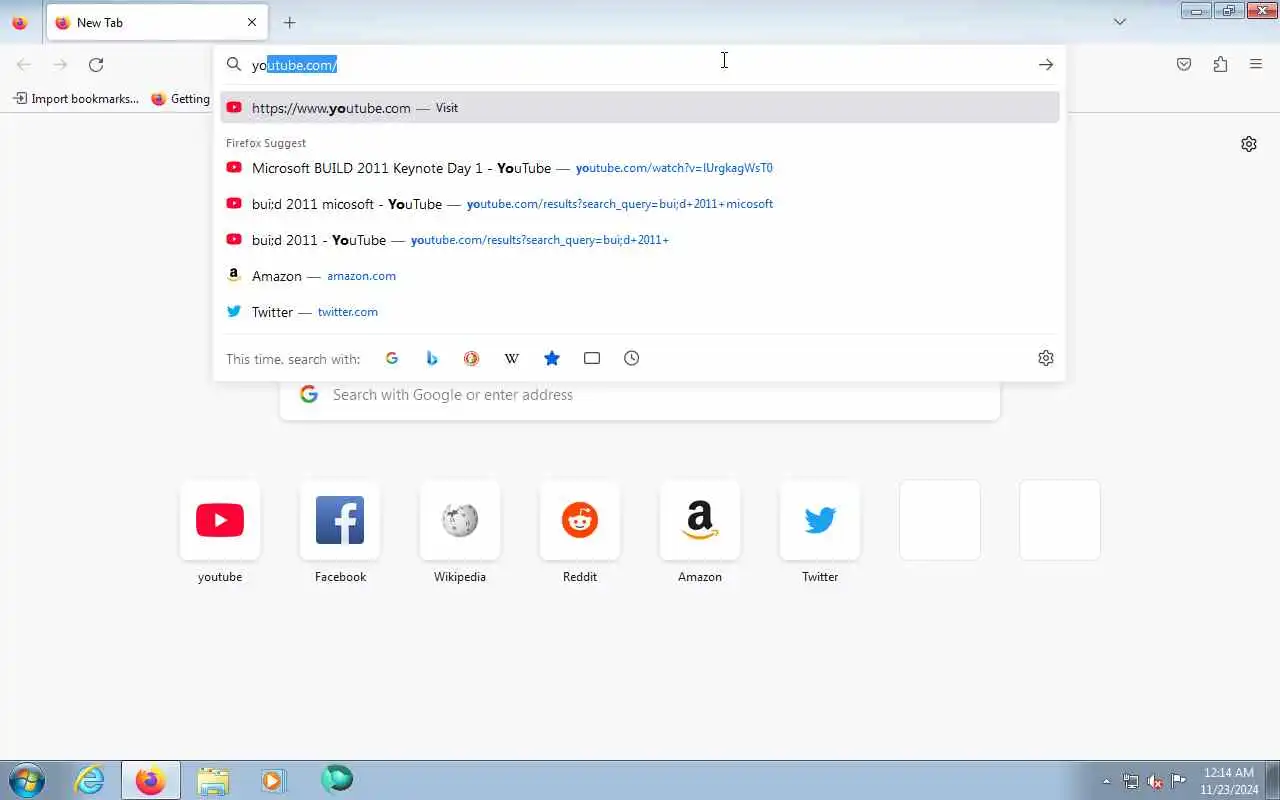Select the New Tab tab
Image resolution: width=1280 pixels, height=800 pixels.
tap(157, 22)
